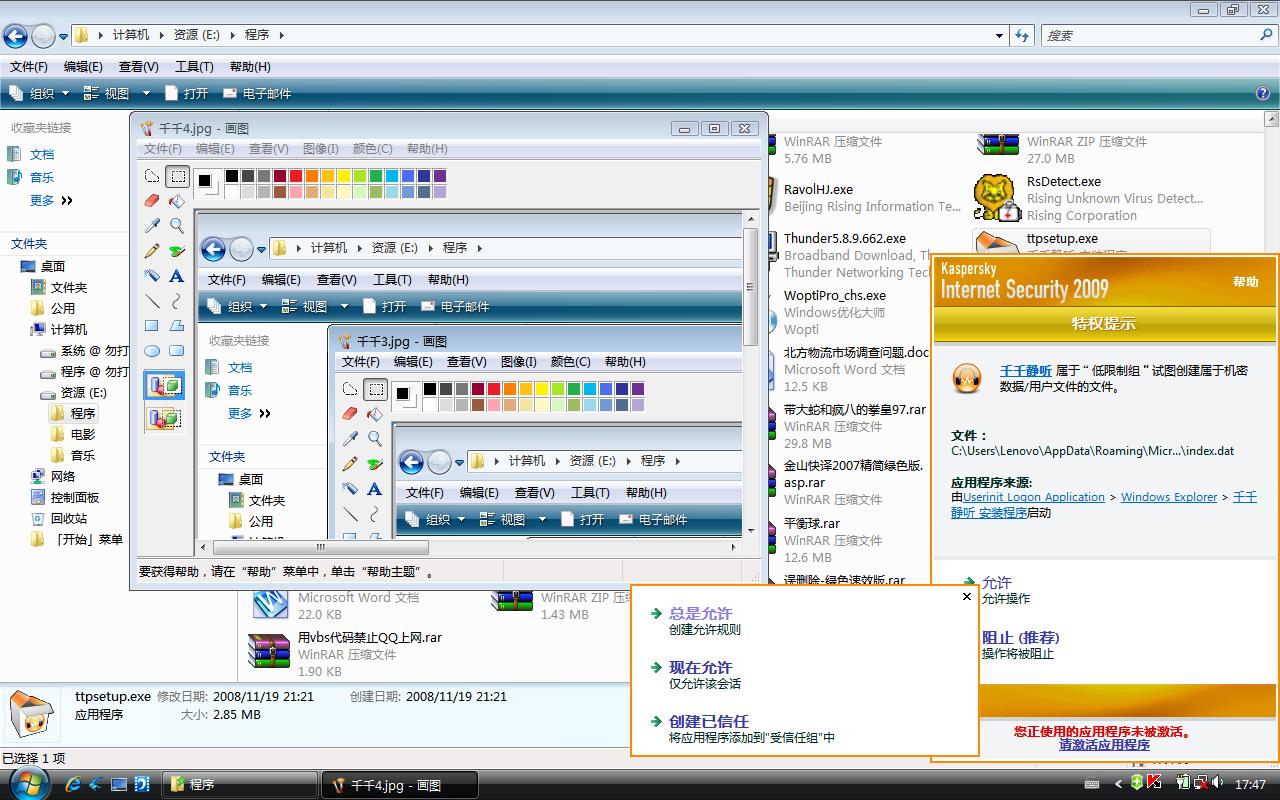Image resolution: width=1280 pixels, height=800 pixels.
Task: Toggle the rectangular Select tool in 千千4.jpg Paint
Action: [x=177, y=177]
